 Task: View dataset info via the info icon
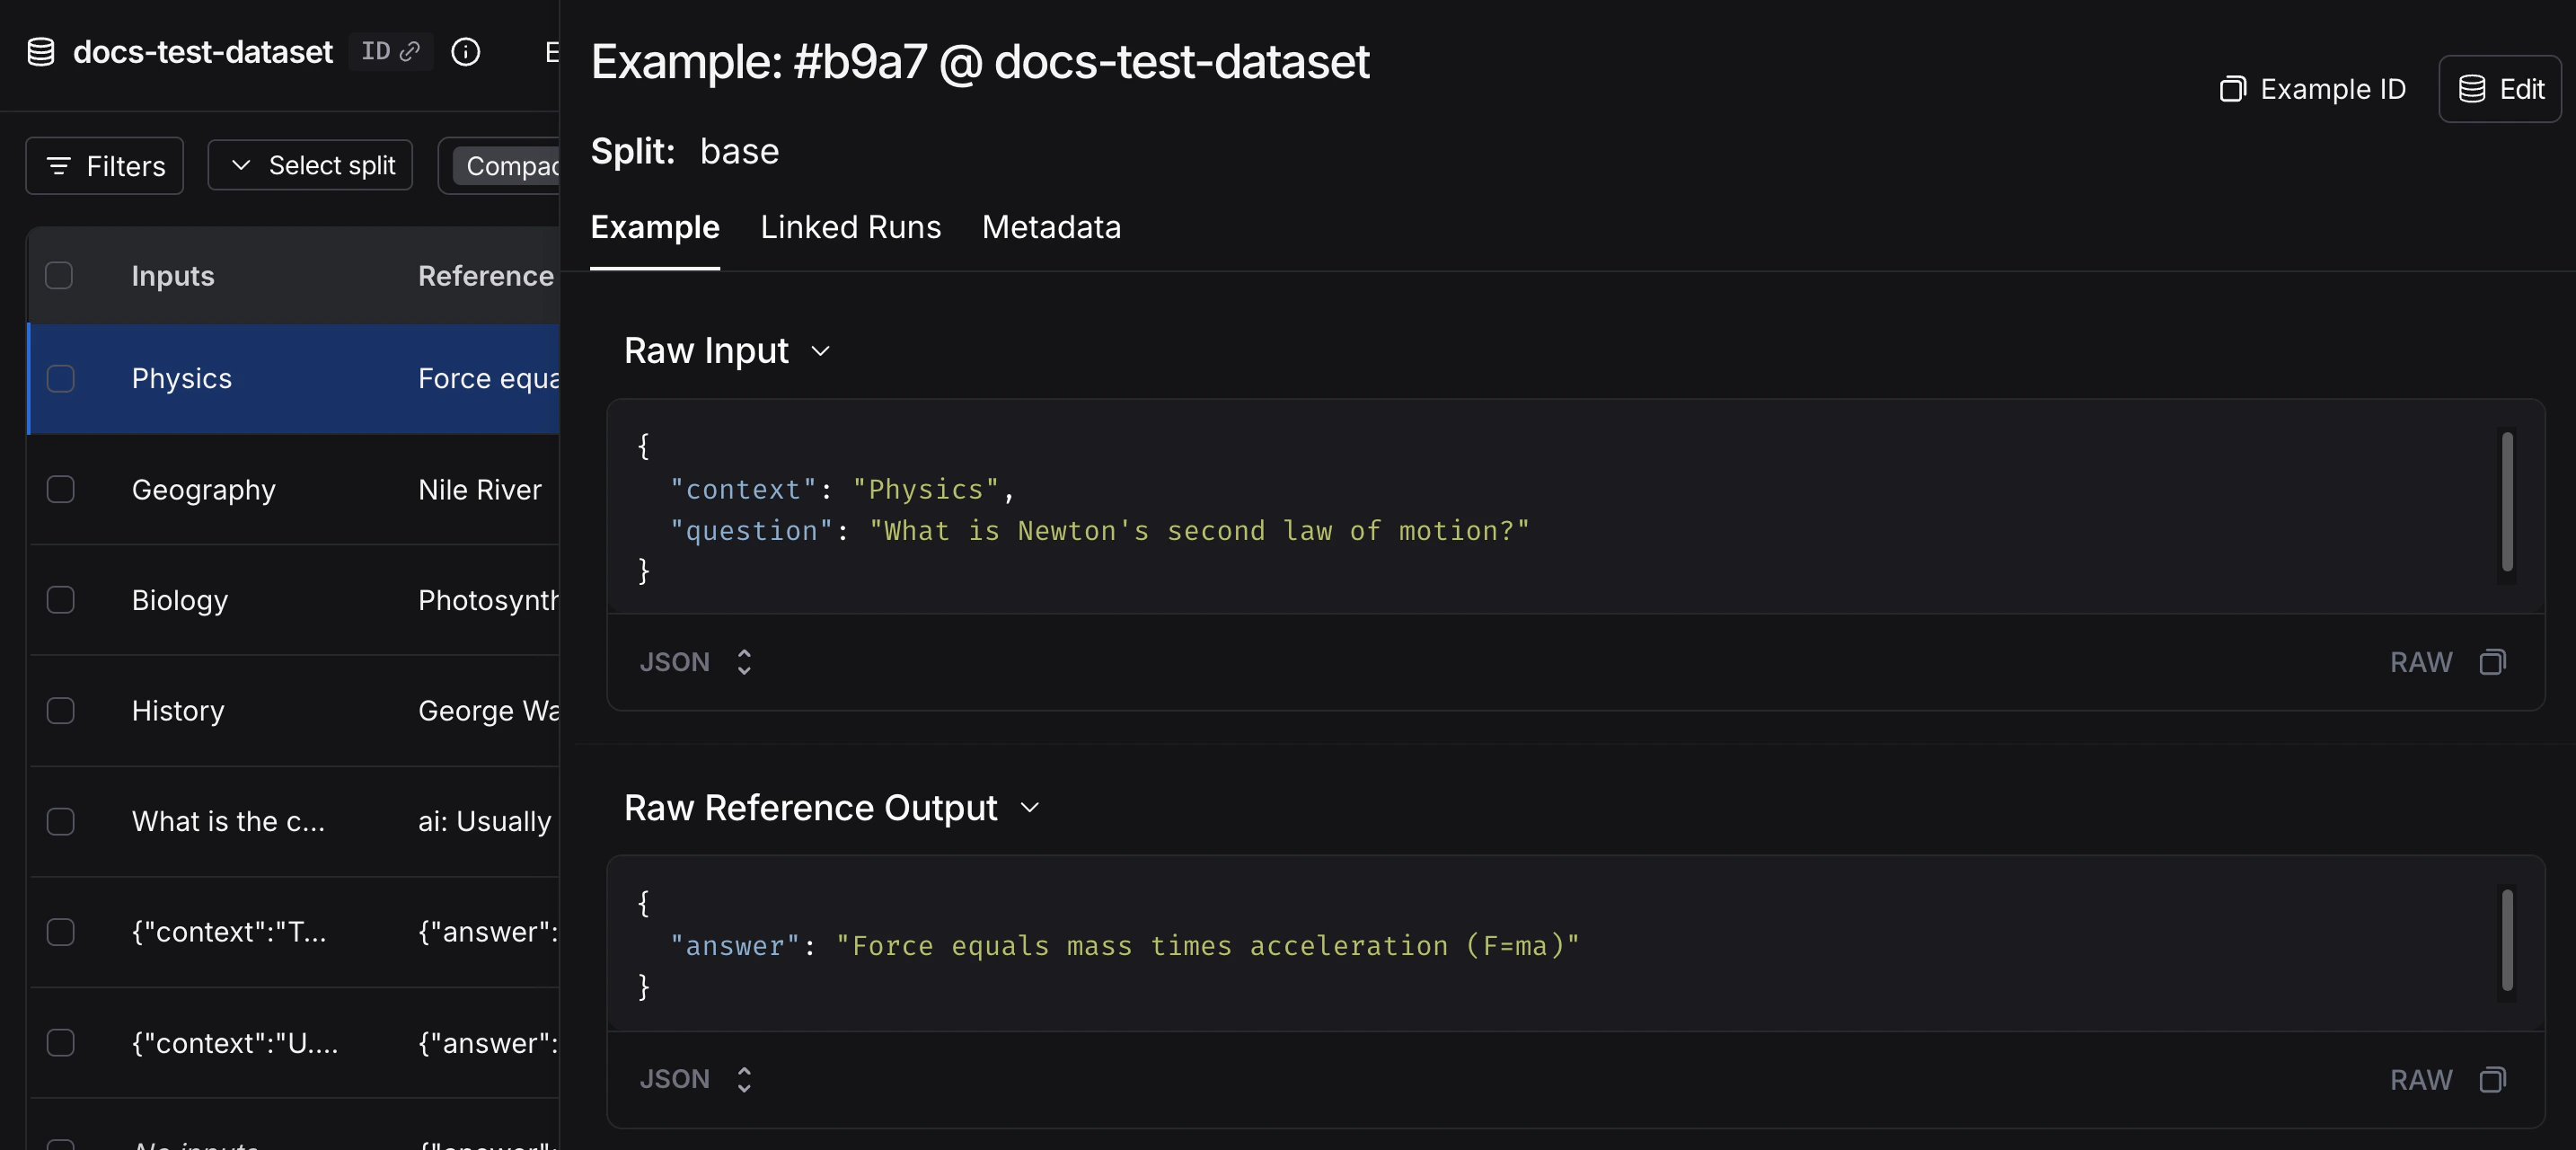(x=466, y=53)
